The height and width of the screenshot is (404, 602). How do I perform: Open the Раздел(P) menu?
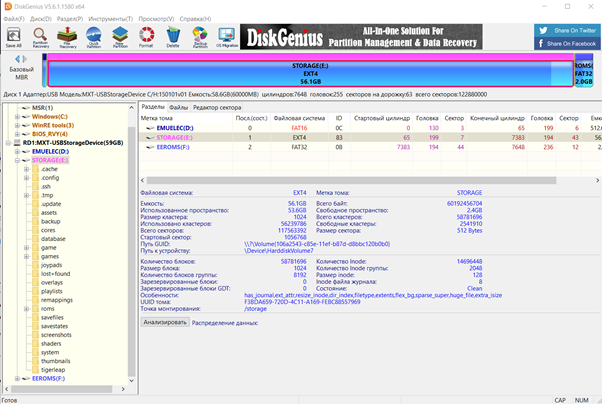(x=70, y=19)
